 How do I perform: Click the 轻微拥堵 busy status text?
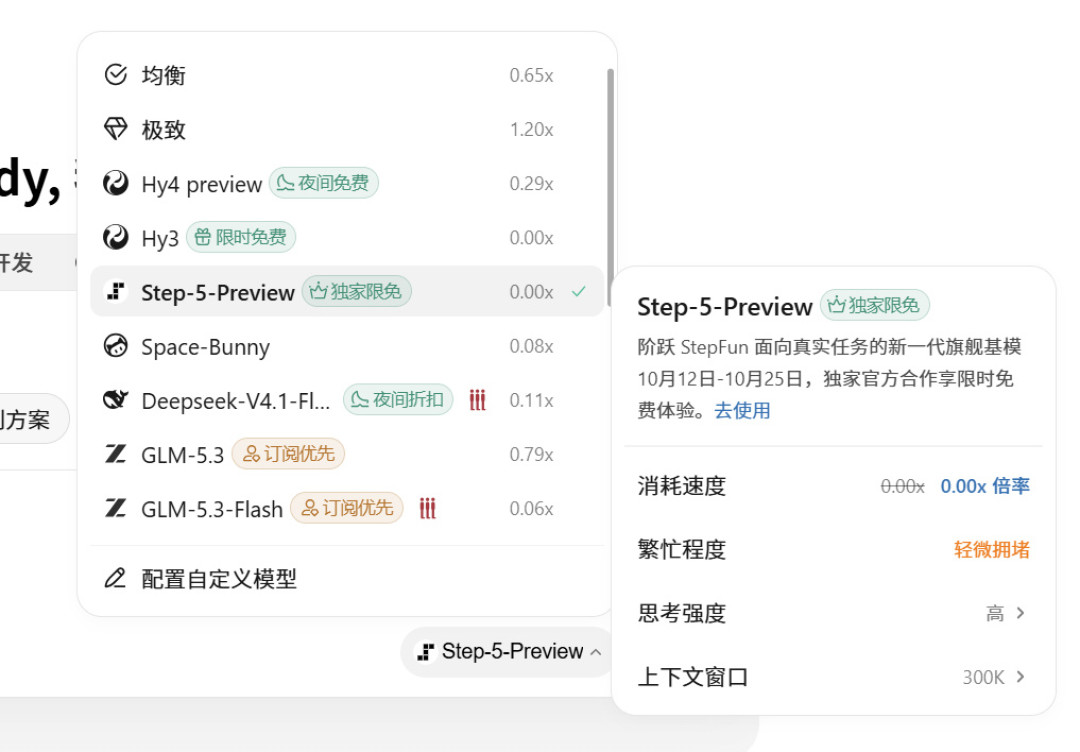pyautogui.click(x=992, y=550)
